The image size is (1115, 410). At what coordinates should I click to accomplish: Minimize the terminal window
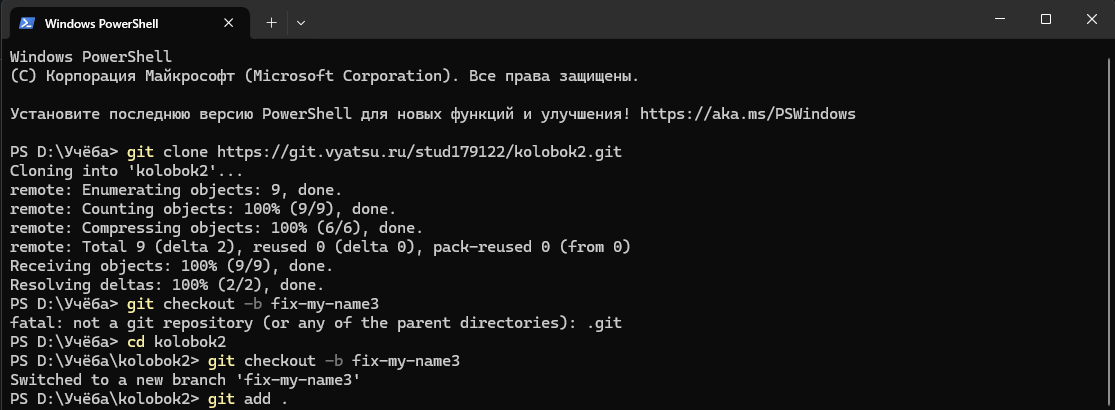tap(999, 19)
